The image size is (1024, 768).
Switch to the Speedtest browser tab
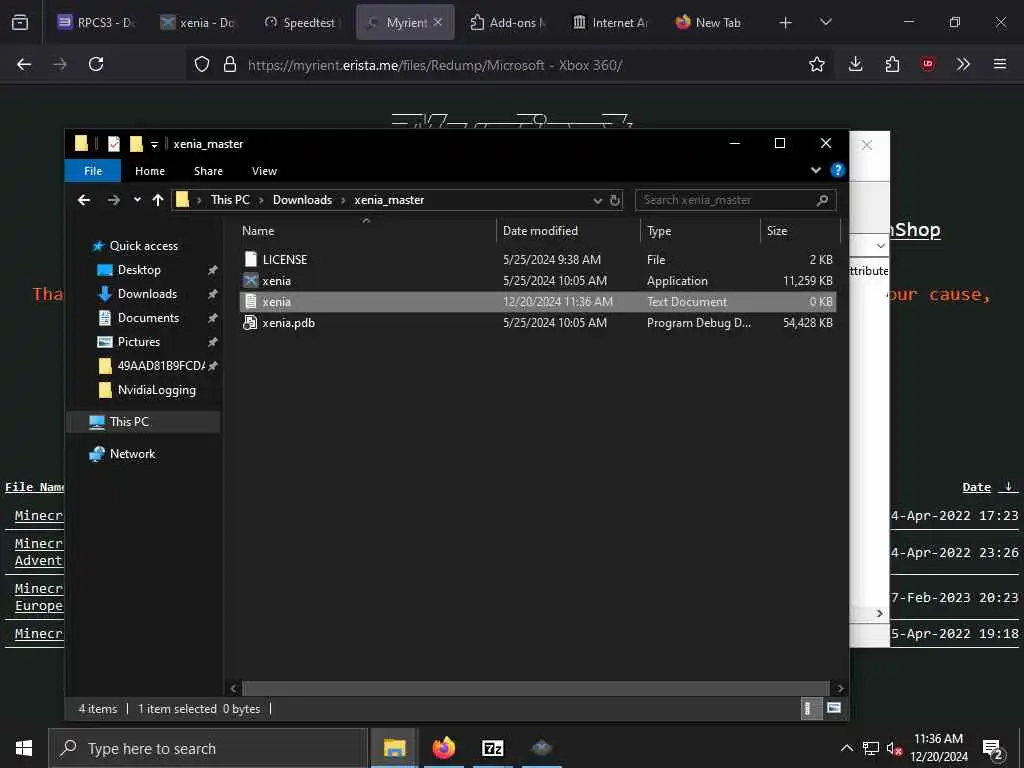300,23
